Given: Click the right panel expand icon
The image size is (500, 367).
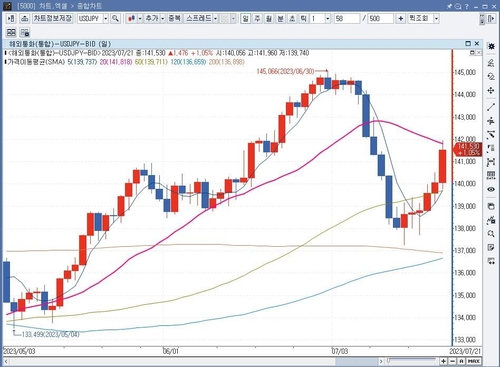Looking at the screenshot, I should 491,18.
